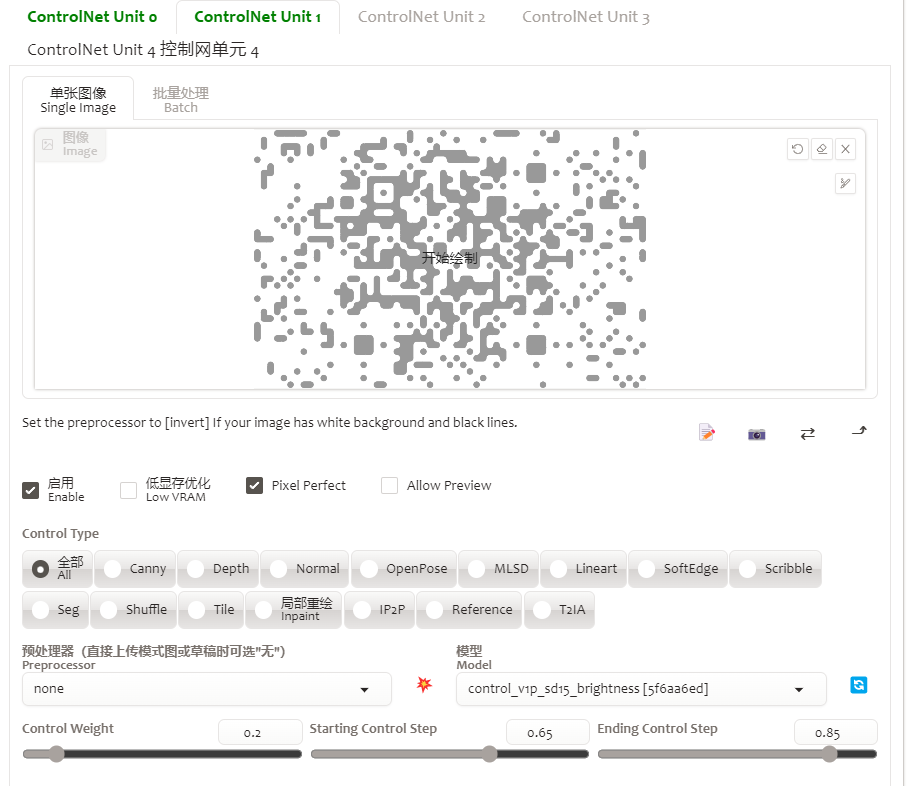Toggle the Pixel Perfect checkbox

point(254,485)
